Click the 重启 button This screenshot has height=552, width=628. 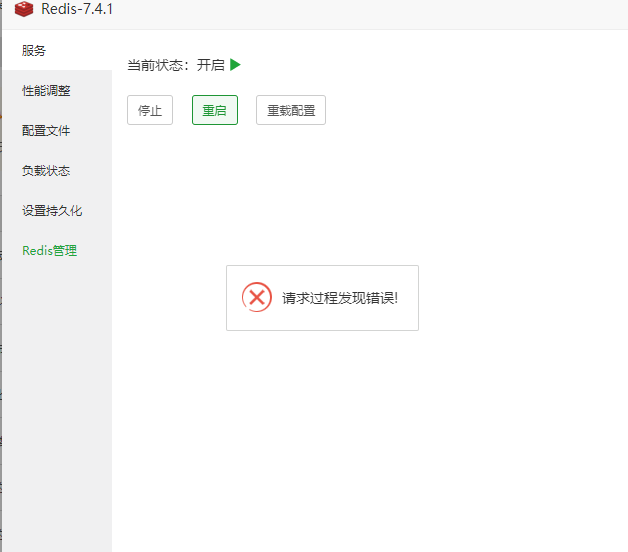(x=215, y=110)
